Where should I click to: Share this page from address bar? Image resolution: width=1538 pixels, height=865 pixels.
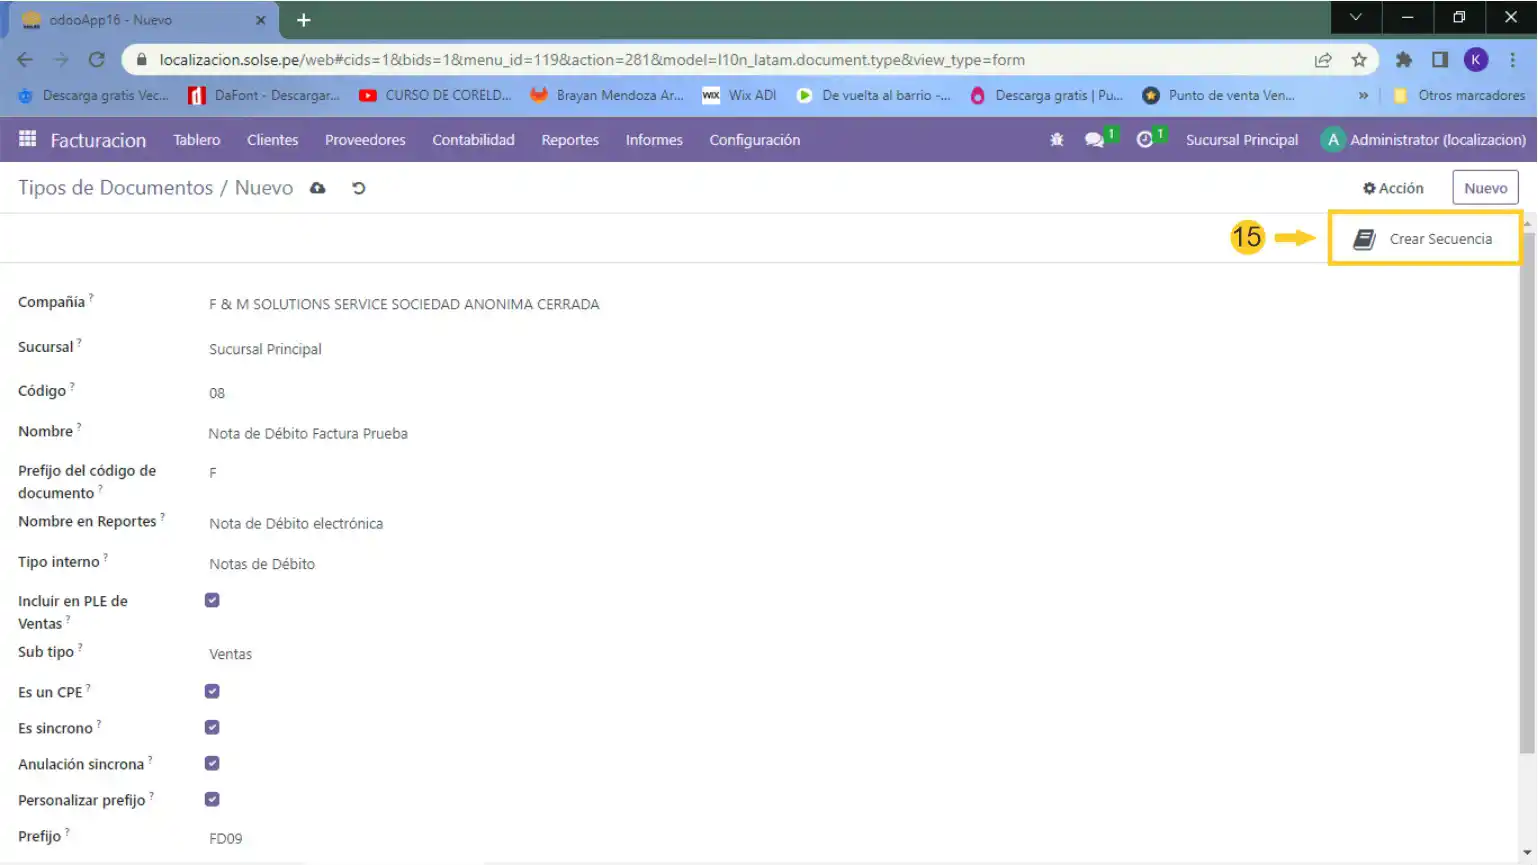[x=1323, y=60]
